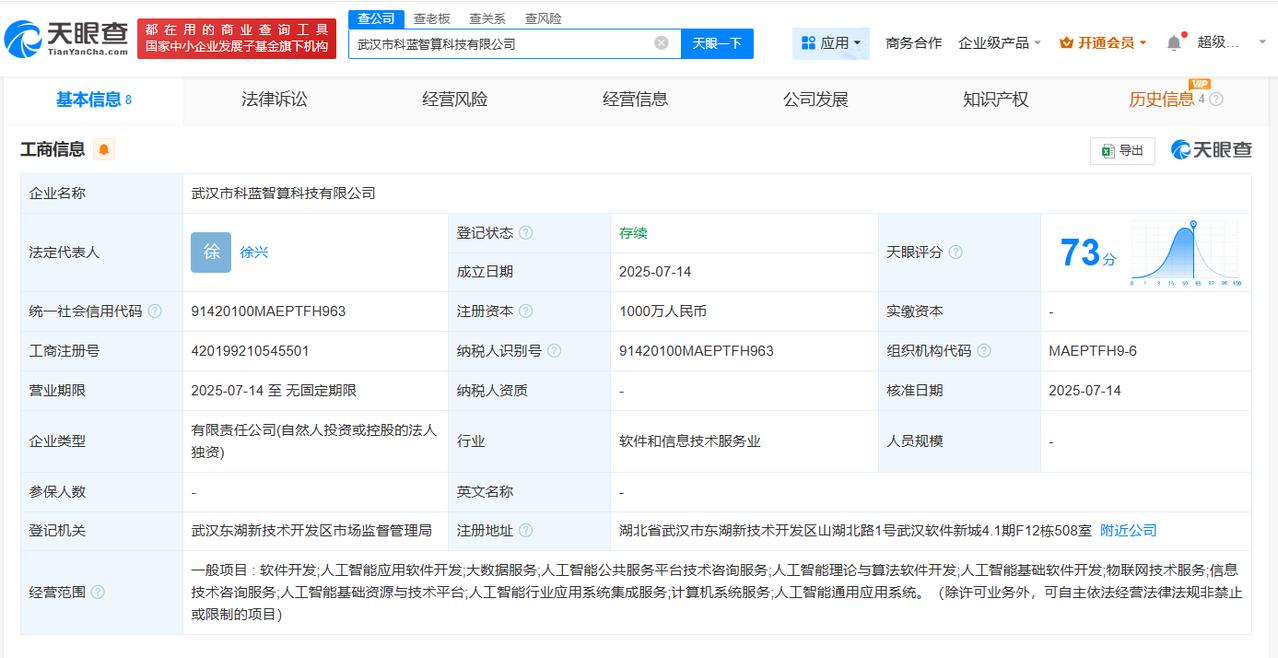
Task: Click the 徐 avatar of the legal representative
Action: tap(211, 252)
